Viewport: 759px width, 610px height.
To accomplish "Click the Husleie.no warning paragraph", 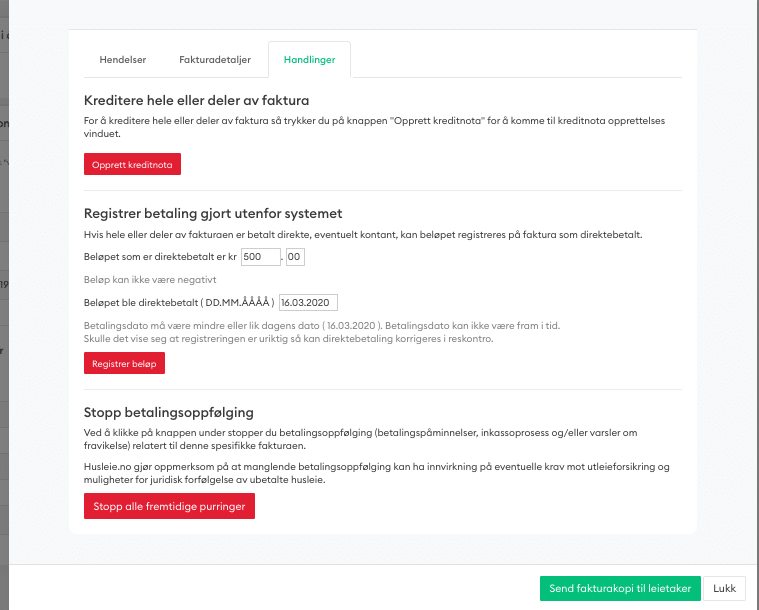I will tap(375, 473).
